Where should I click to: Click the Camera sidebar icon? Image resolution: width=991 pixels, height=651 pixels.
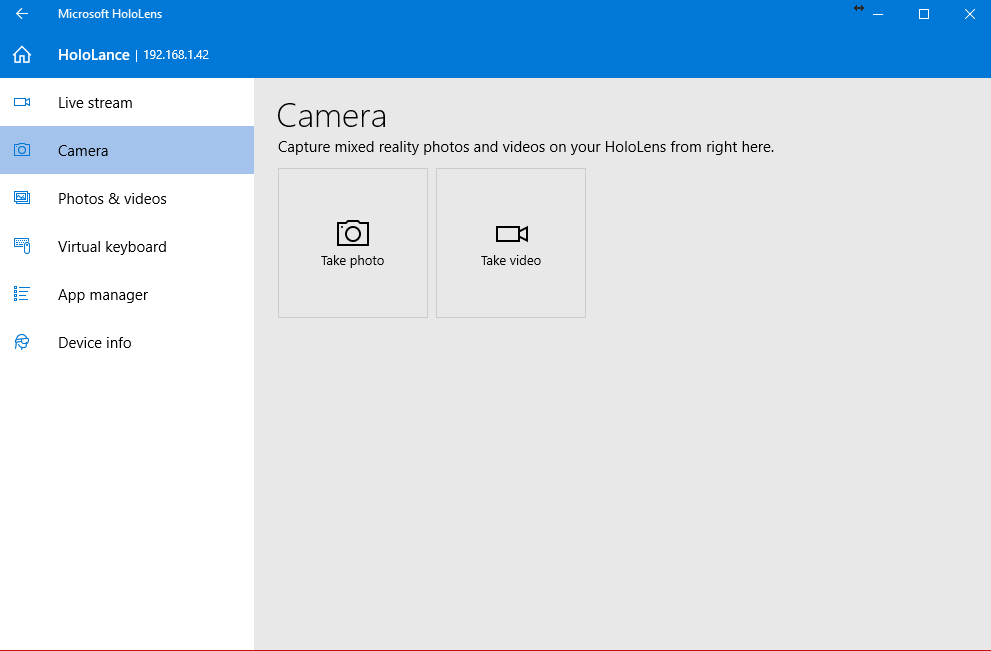click(22, 150)
